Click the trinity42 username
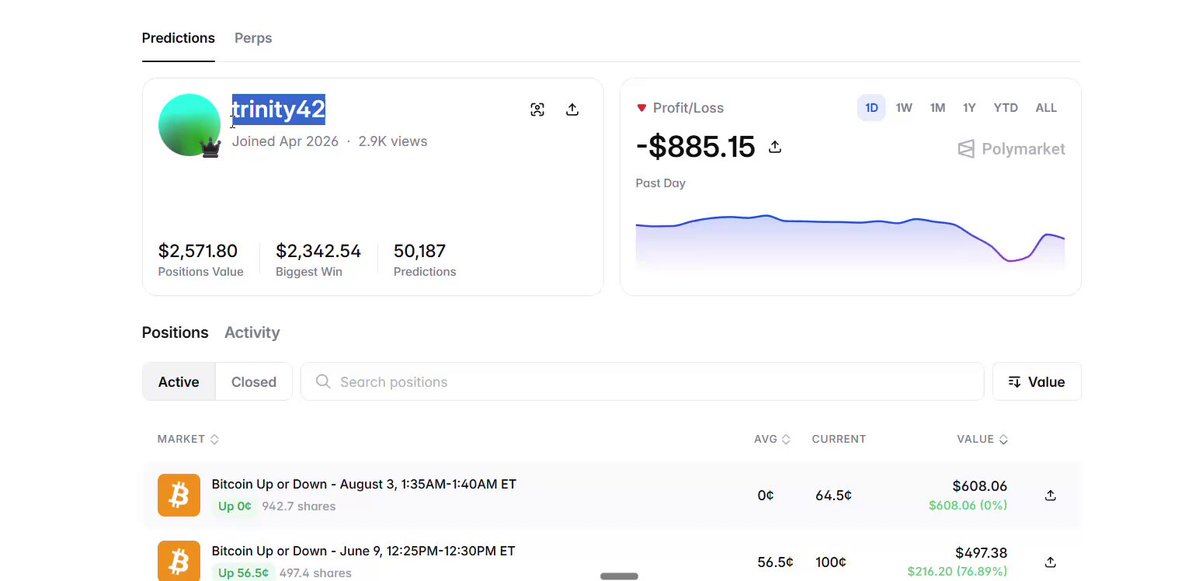 (x=279, y=109)
